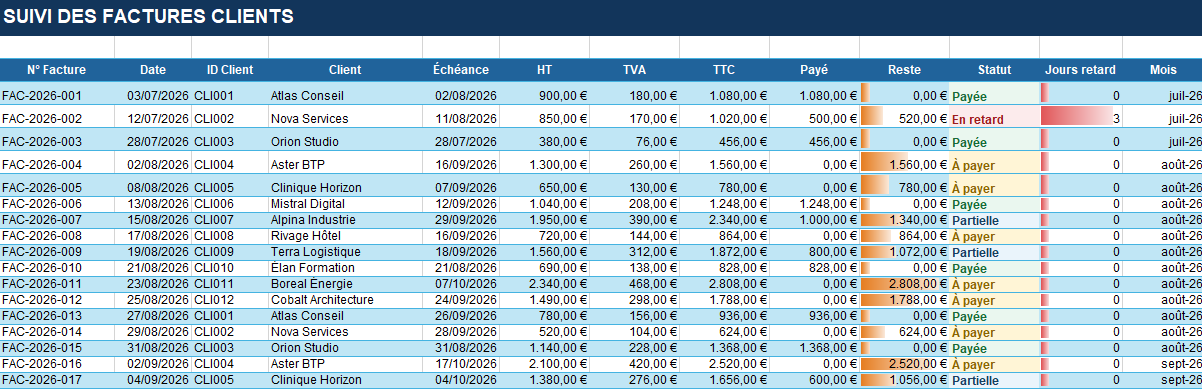Image resolution: width=1202 pixels, height=389 pixels.
Task: Click client cell 'Boreal Energie'
Action: tap(345, 284)
